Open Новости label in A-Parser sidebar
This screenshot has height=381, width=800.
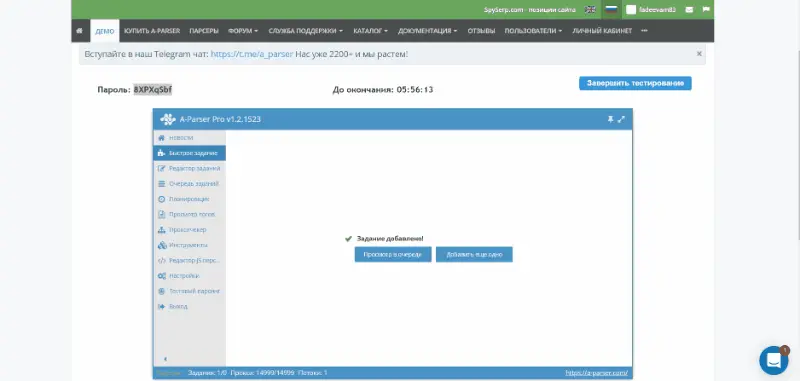coord(181,138)
